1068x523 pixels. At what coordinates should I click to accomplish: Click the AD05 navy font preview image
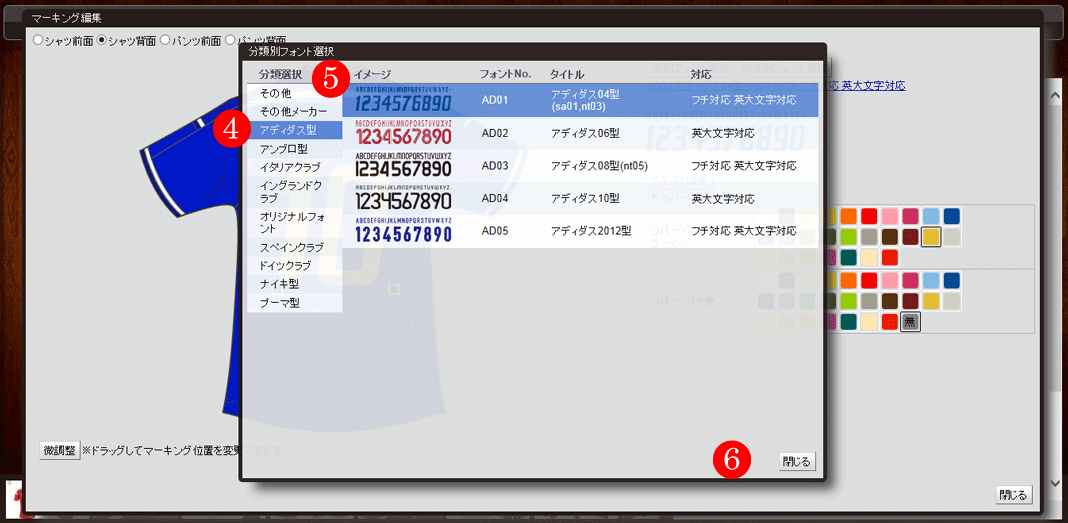pyautogui.click(x=403, y=230)
